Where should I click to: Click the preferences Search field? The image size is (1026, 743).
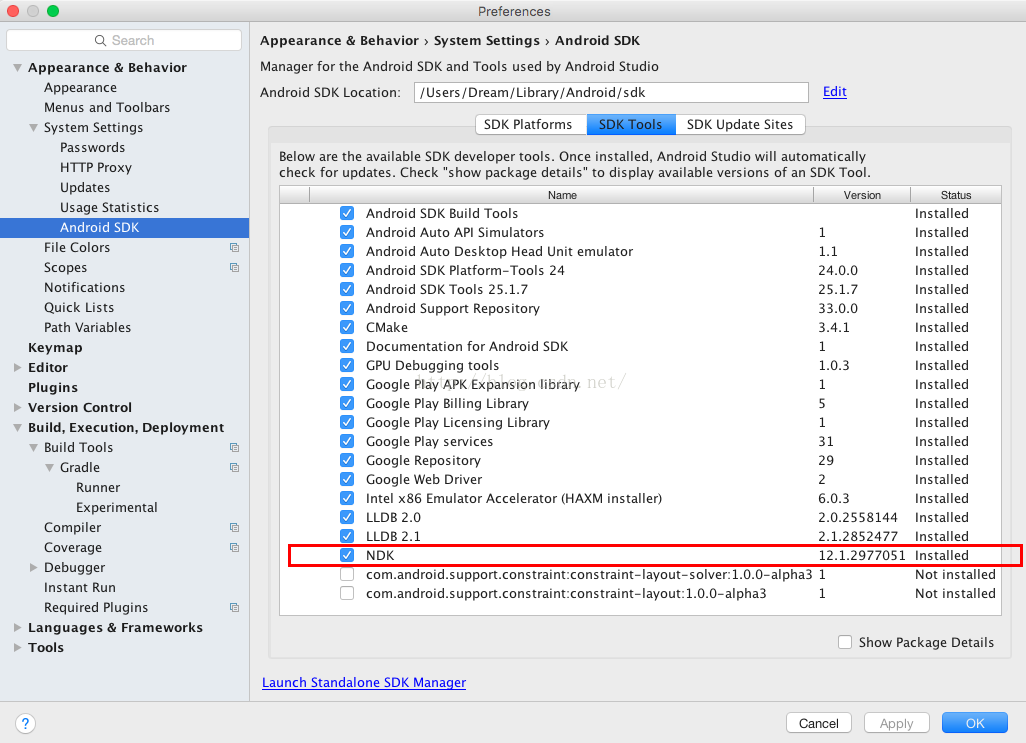[124, 41]
